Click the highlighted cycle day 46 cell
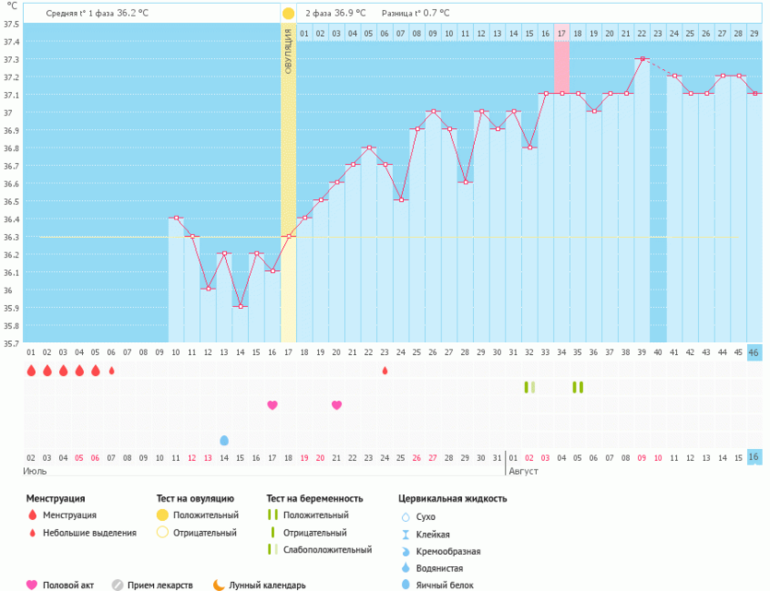 (754, 352)
